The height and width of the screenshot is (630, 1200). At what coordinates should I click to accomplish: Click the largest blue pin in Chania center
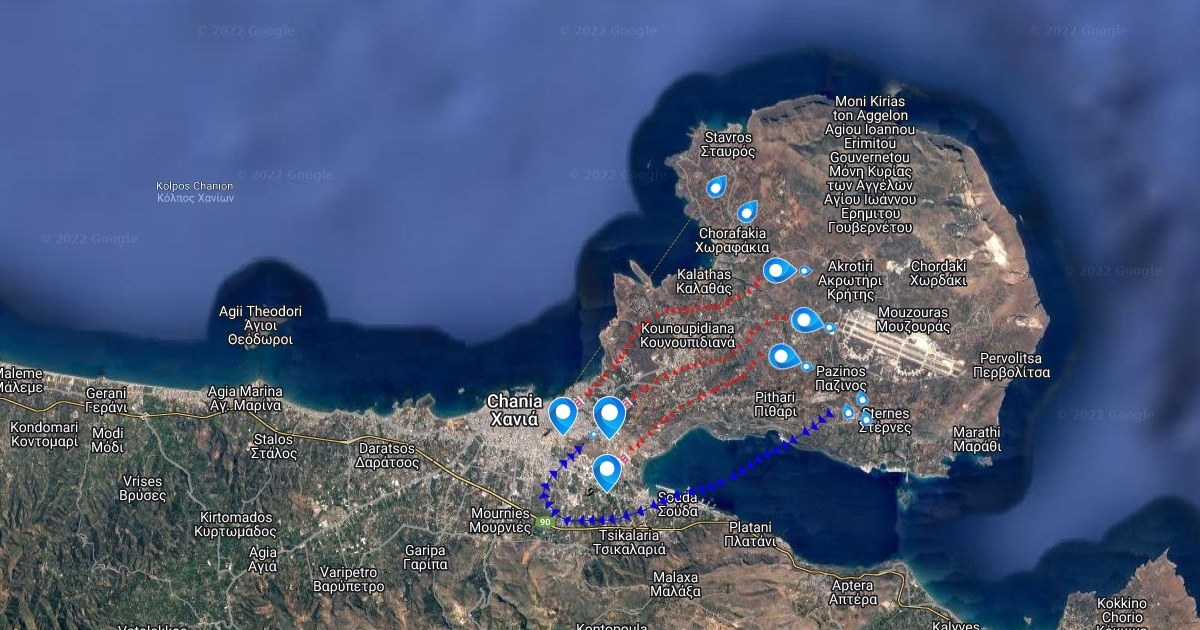609,417
